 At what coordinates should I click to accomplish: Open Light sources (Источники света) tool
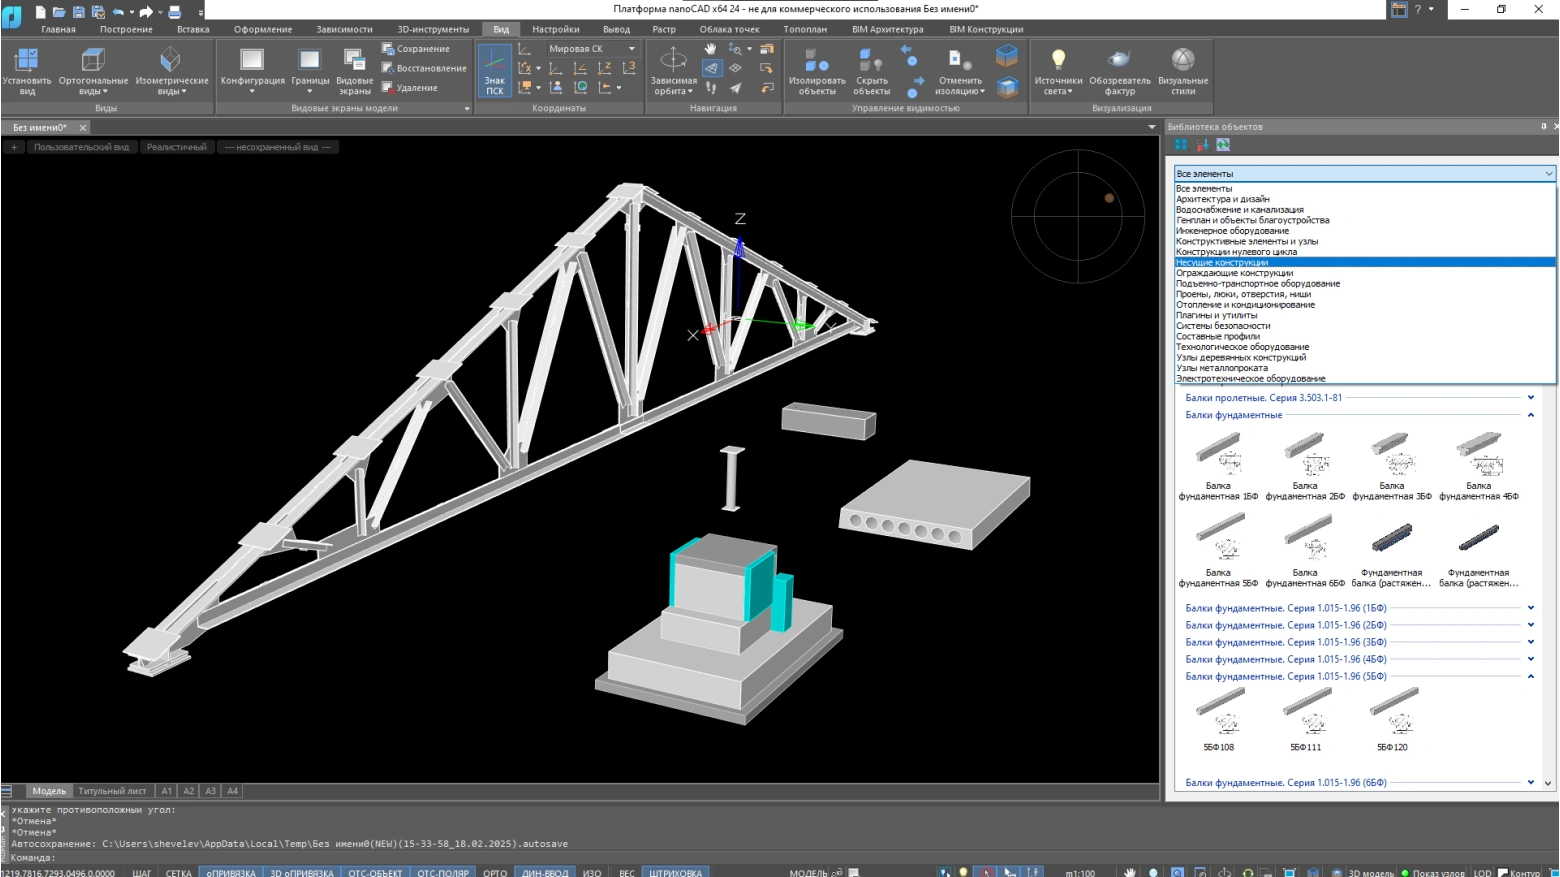[1058, 61]
